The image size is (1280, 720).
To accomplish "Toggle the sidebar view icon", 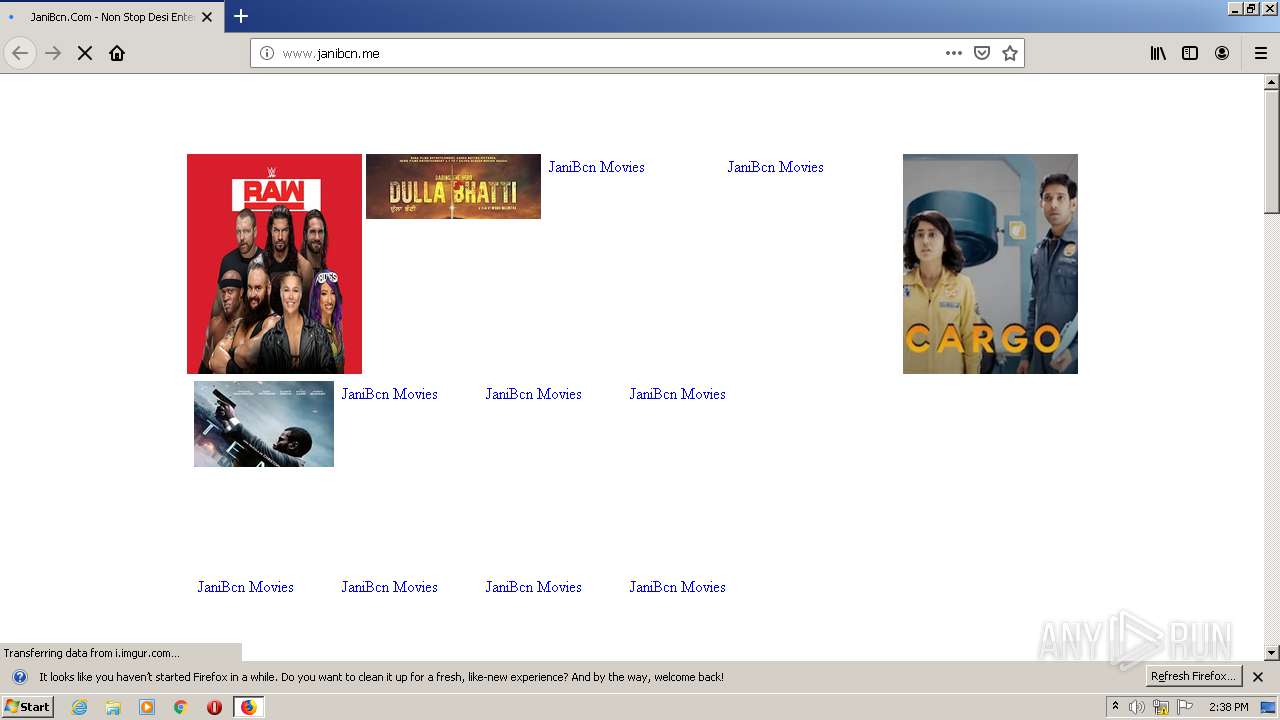I will pyautogui.click(x=1190, y=53).
